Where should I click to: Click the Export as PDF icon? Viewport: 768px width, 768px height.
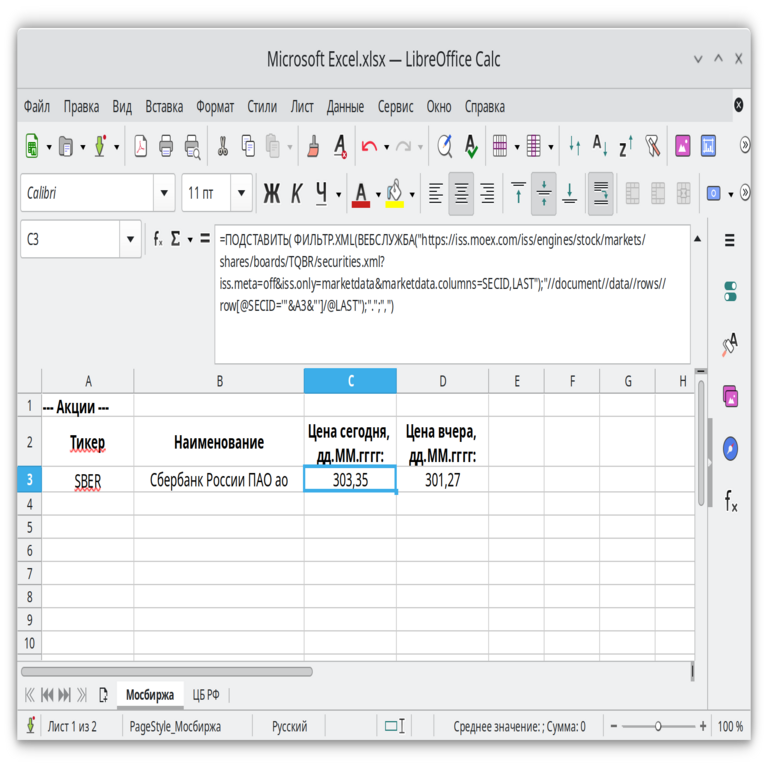pos(141,146)
